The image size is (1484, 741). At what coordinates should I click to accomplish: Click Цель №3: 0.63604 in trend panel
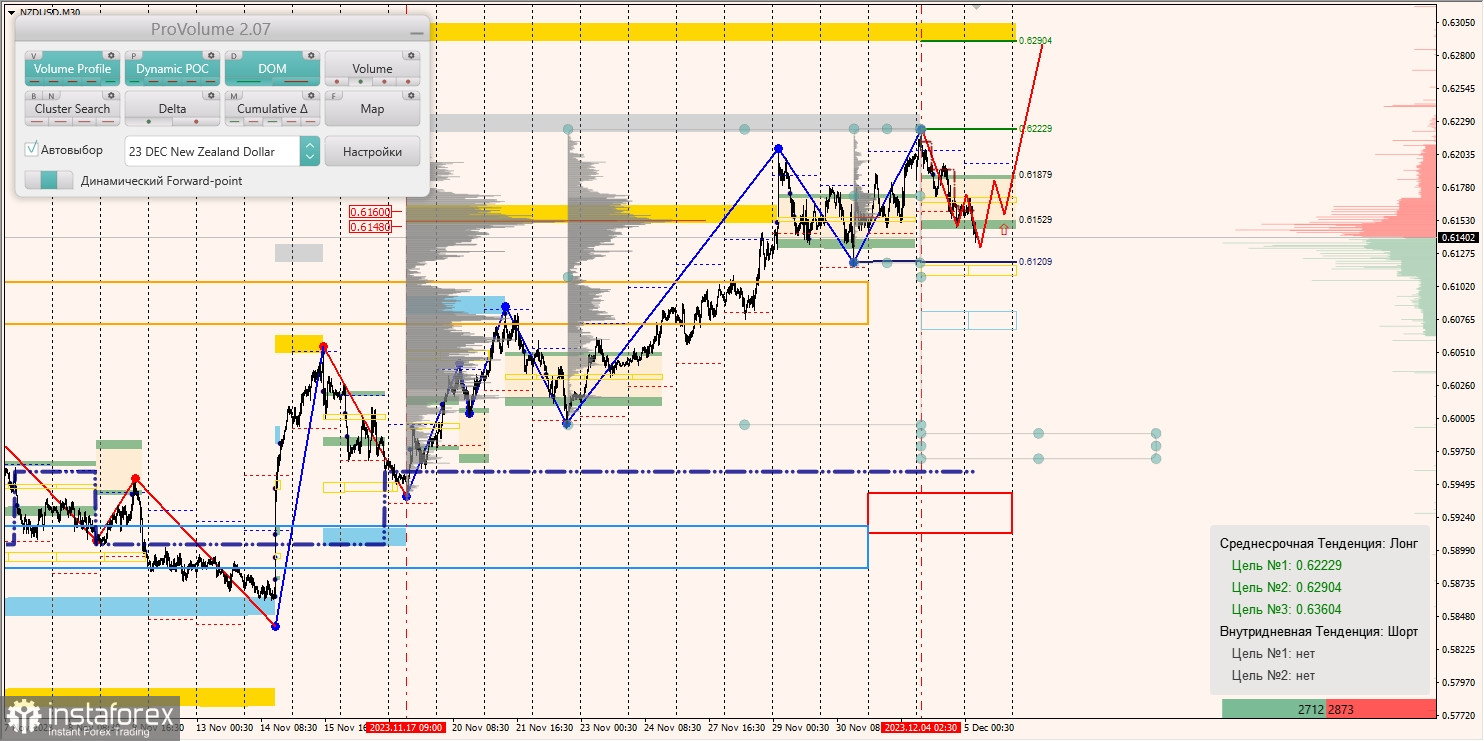pyautogui.click(x=1287, y=609)
